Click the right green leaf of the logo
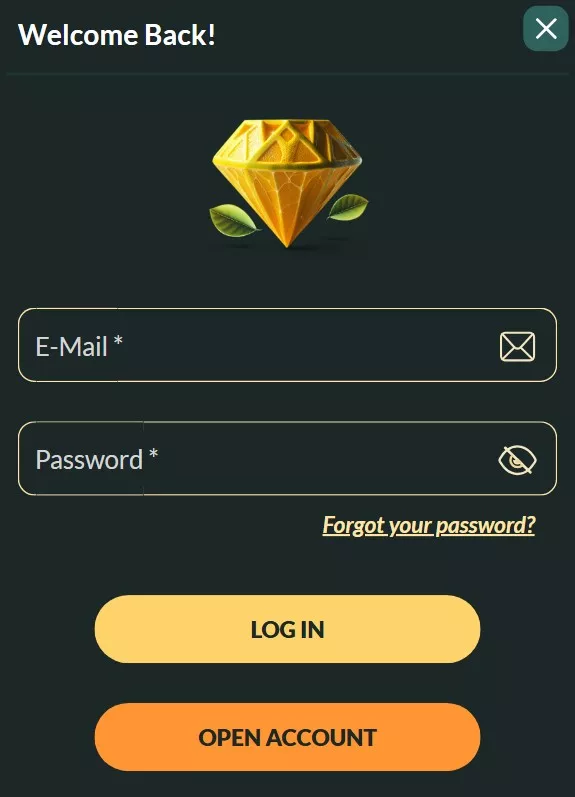This screenshot has height=797, width=575. (x=348, y=206)
